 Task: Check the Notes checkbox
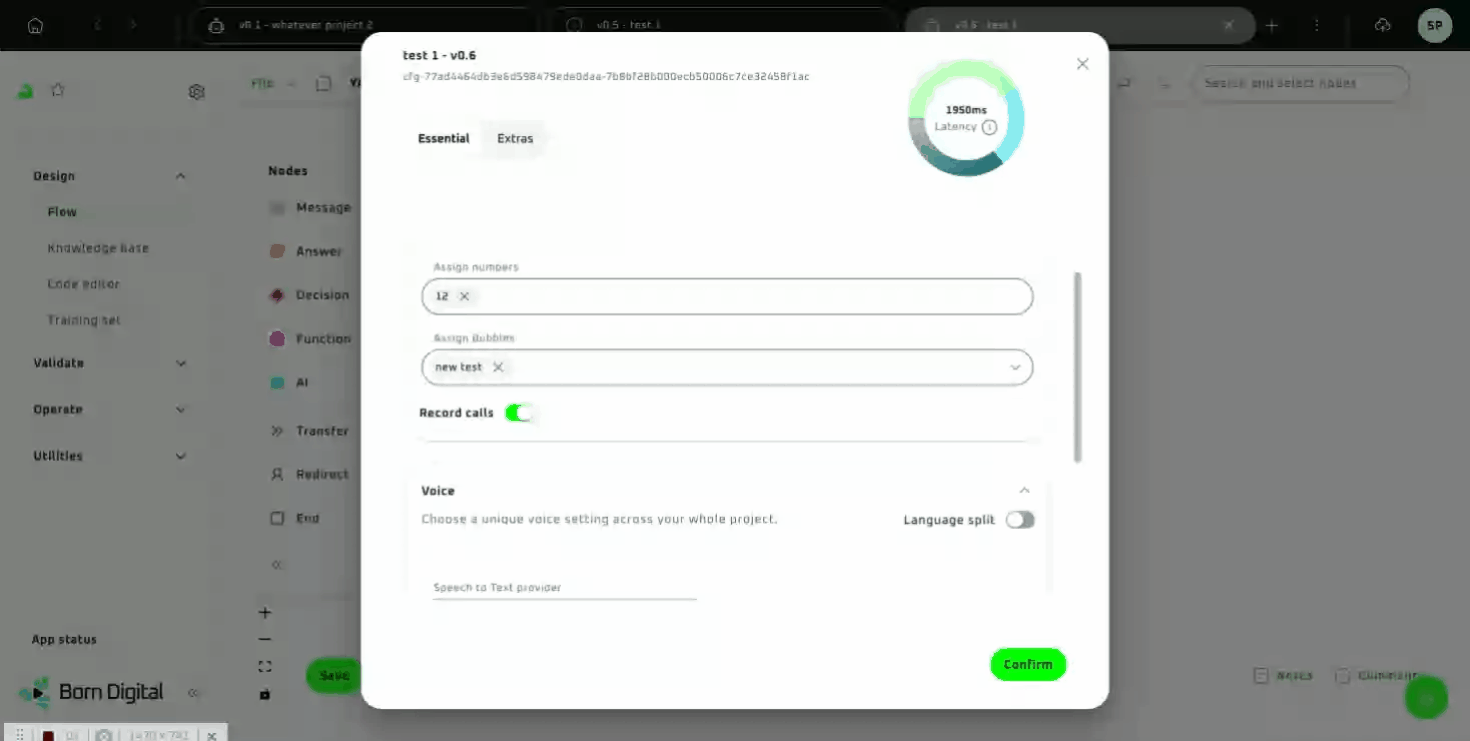coord(1261,676)
